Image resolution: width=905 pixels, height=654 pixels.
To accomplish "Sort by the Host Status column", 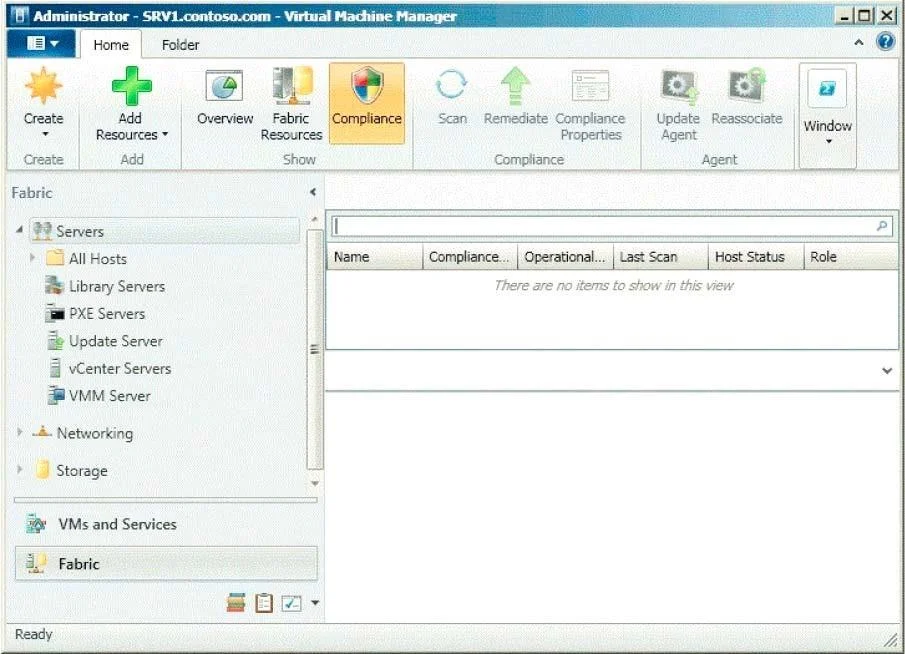I will [756, 257].
